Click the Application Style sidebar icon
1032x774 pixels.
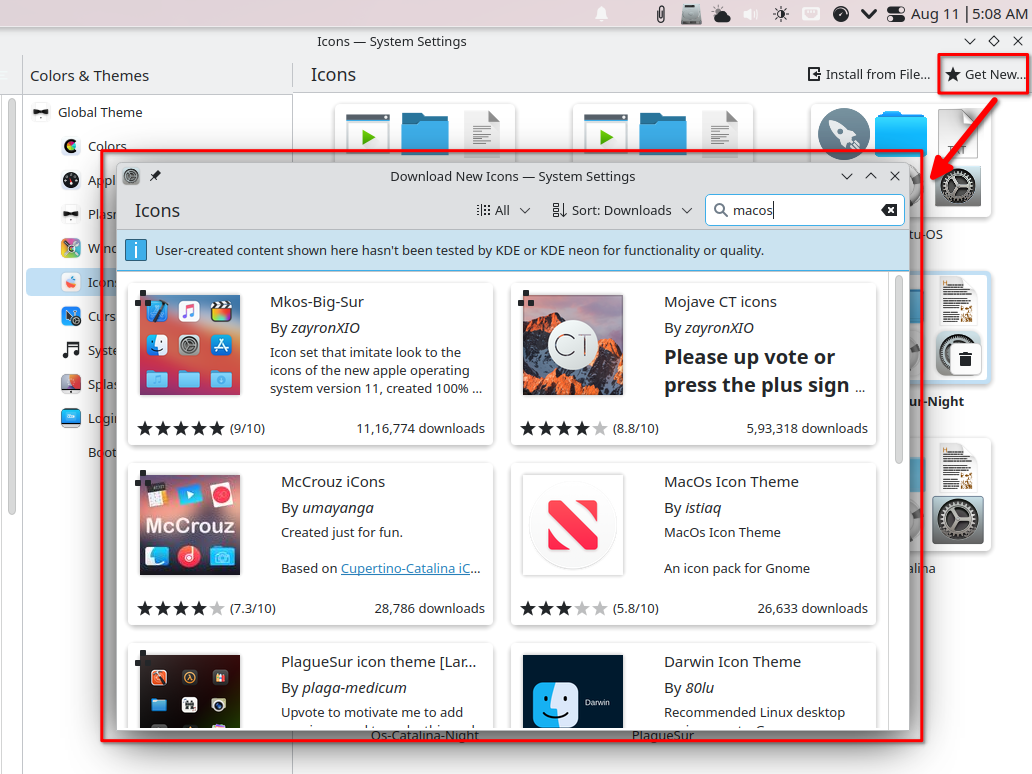click(71, 180)
